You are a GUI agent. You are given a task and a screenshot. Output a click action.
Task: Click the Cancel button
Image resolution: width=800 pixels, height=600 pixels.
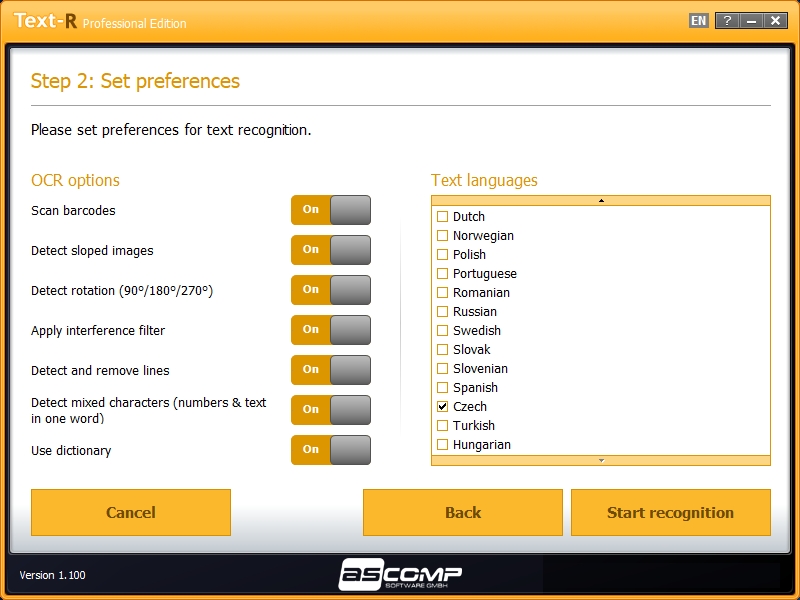pyautogui.click(x=131, y=513)
